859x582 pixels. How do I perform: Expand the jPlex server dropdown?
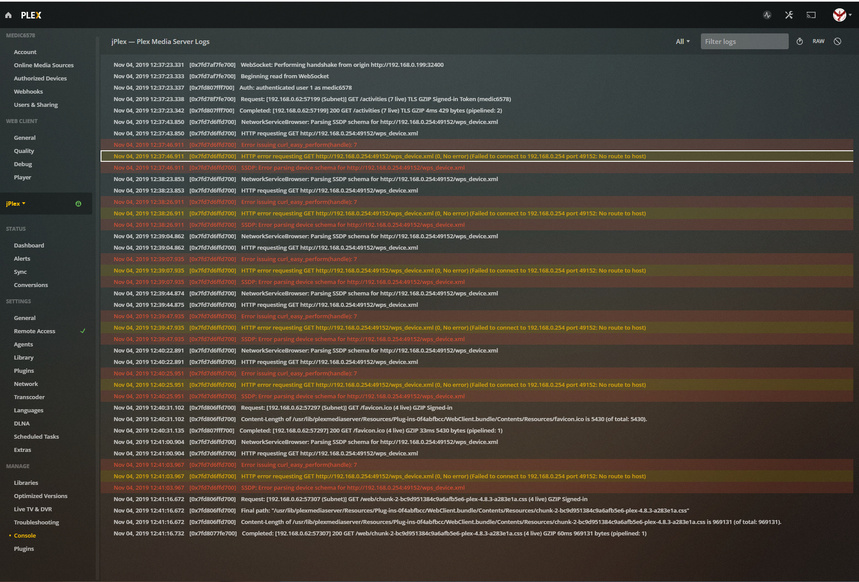point(15,204)
